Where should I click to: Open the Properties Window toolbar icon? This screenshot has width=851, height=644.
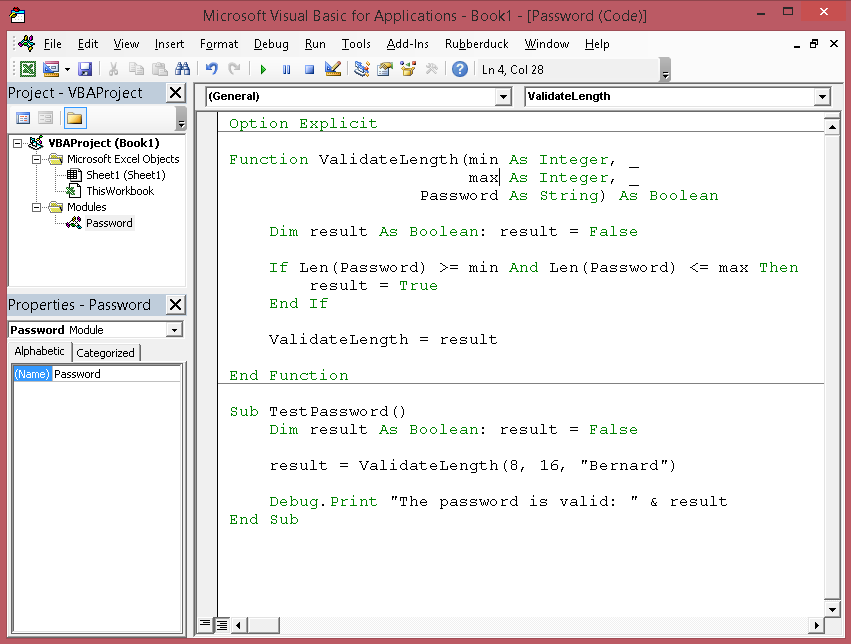click(x=385, y=69)
